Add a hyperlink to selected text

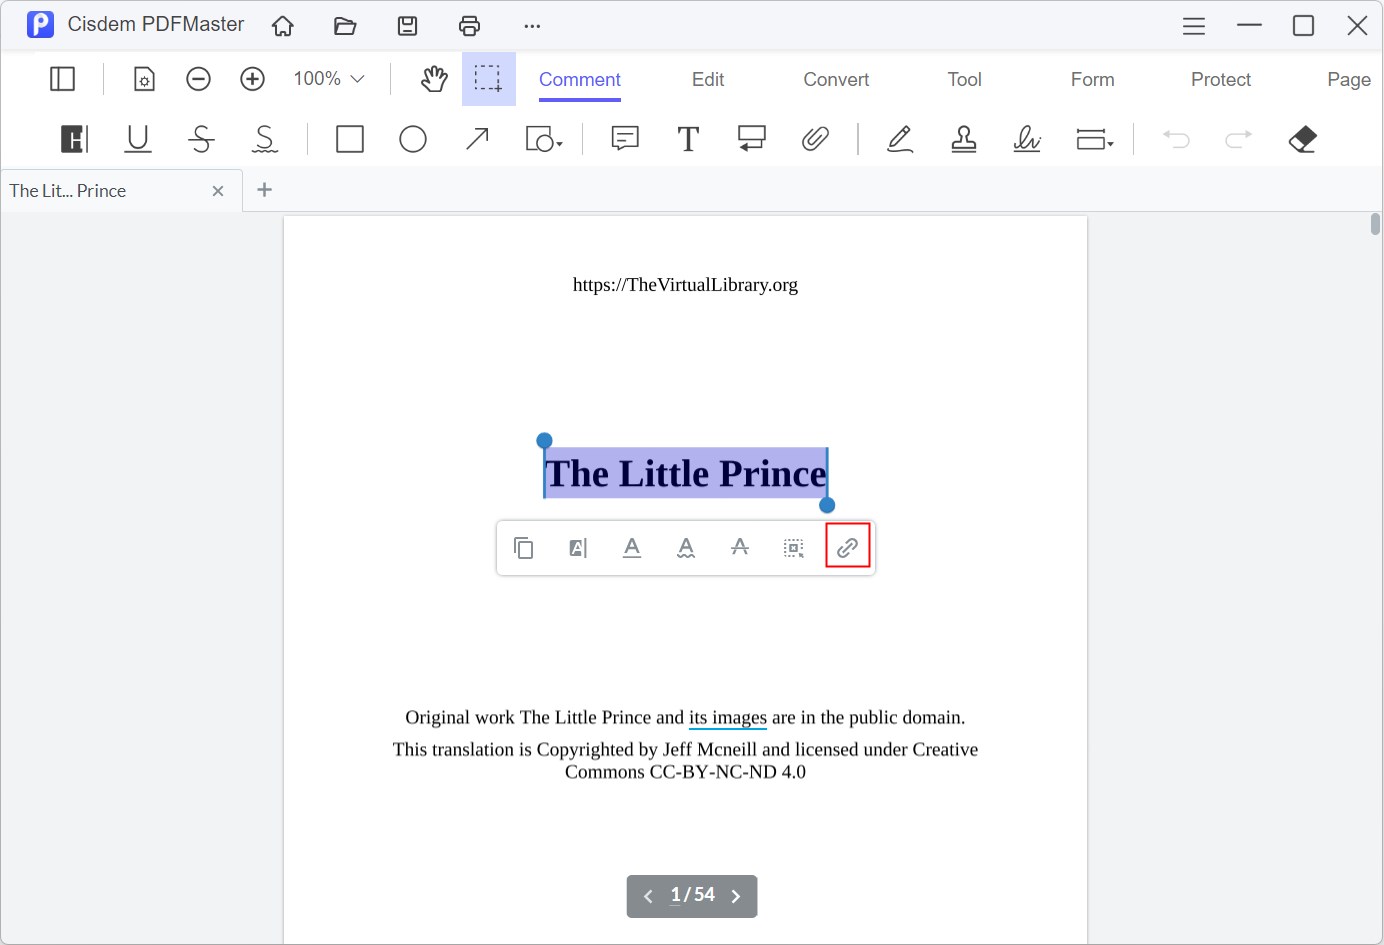click(847, 547)
